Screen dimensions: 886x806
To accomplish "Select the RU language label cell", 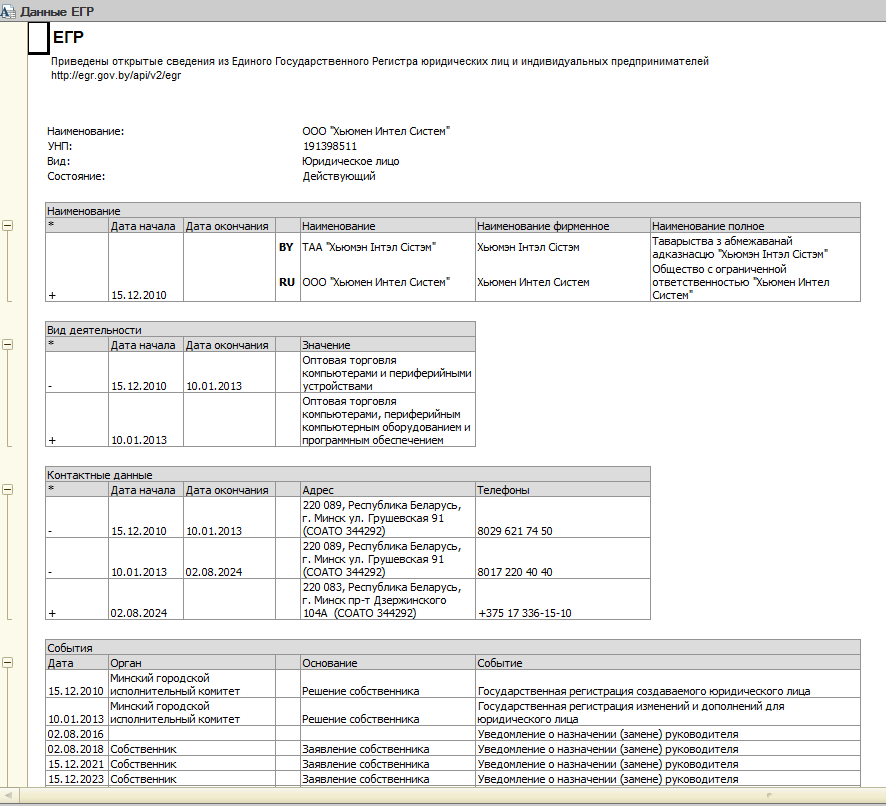I will 286,282.
